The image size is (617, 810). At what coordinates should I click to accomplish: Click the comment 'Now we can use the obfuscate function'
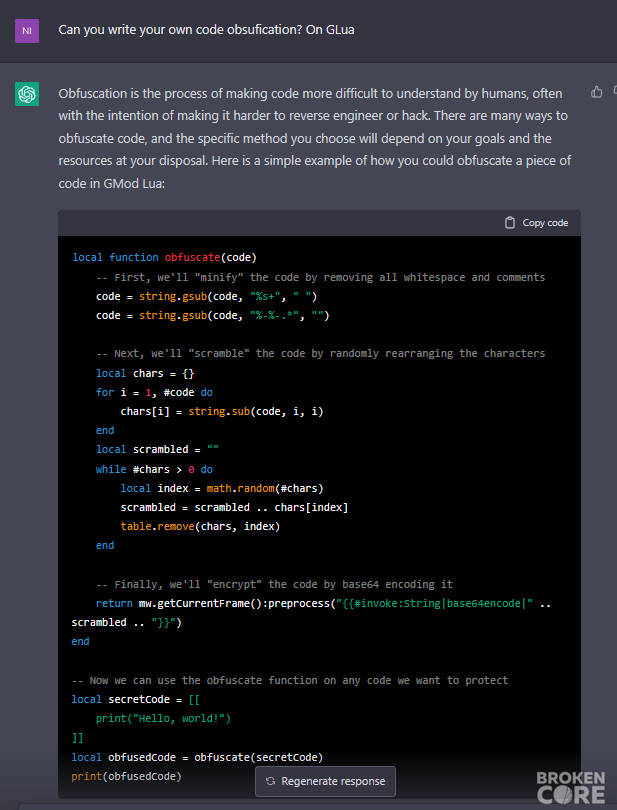(x=290, y=680)
